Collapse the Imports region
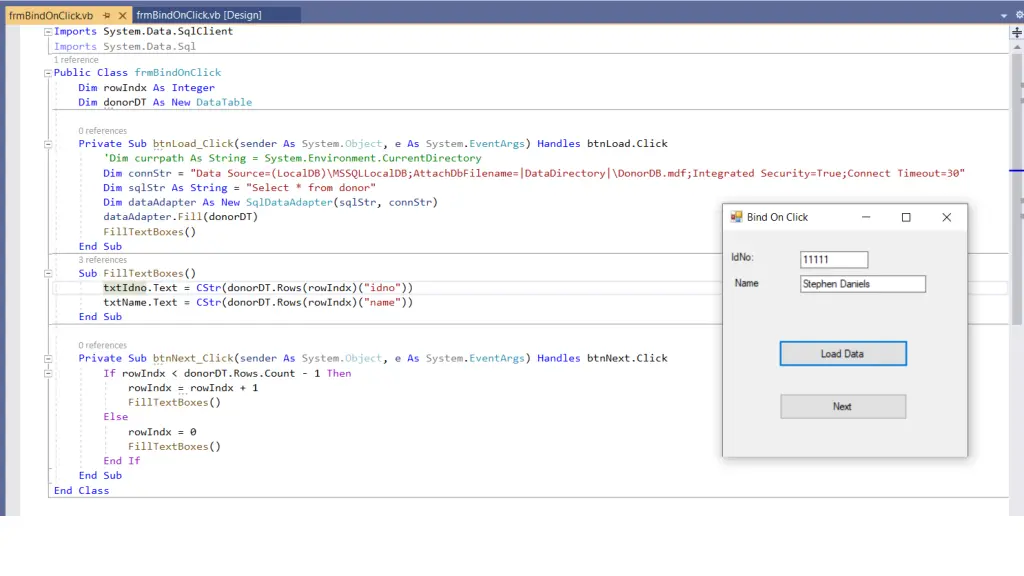 coord(48,31)
